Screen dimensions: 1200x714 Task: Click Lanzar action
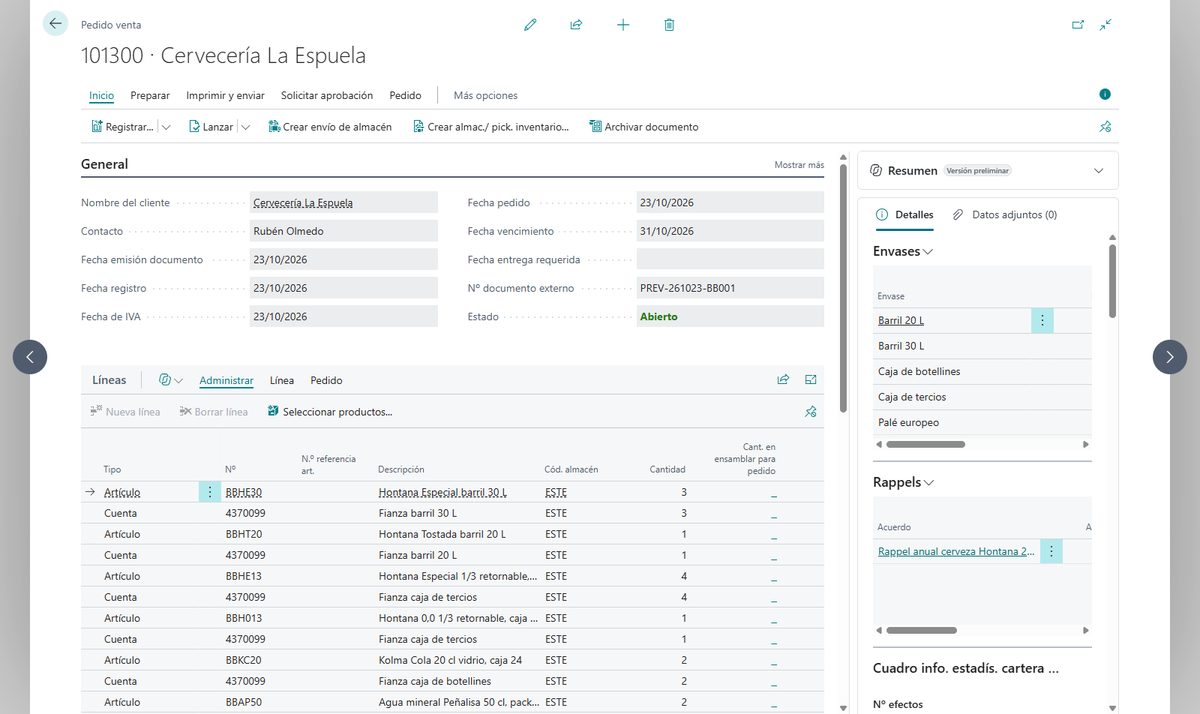[211, 127]
